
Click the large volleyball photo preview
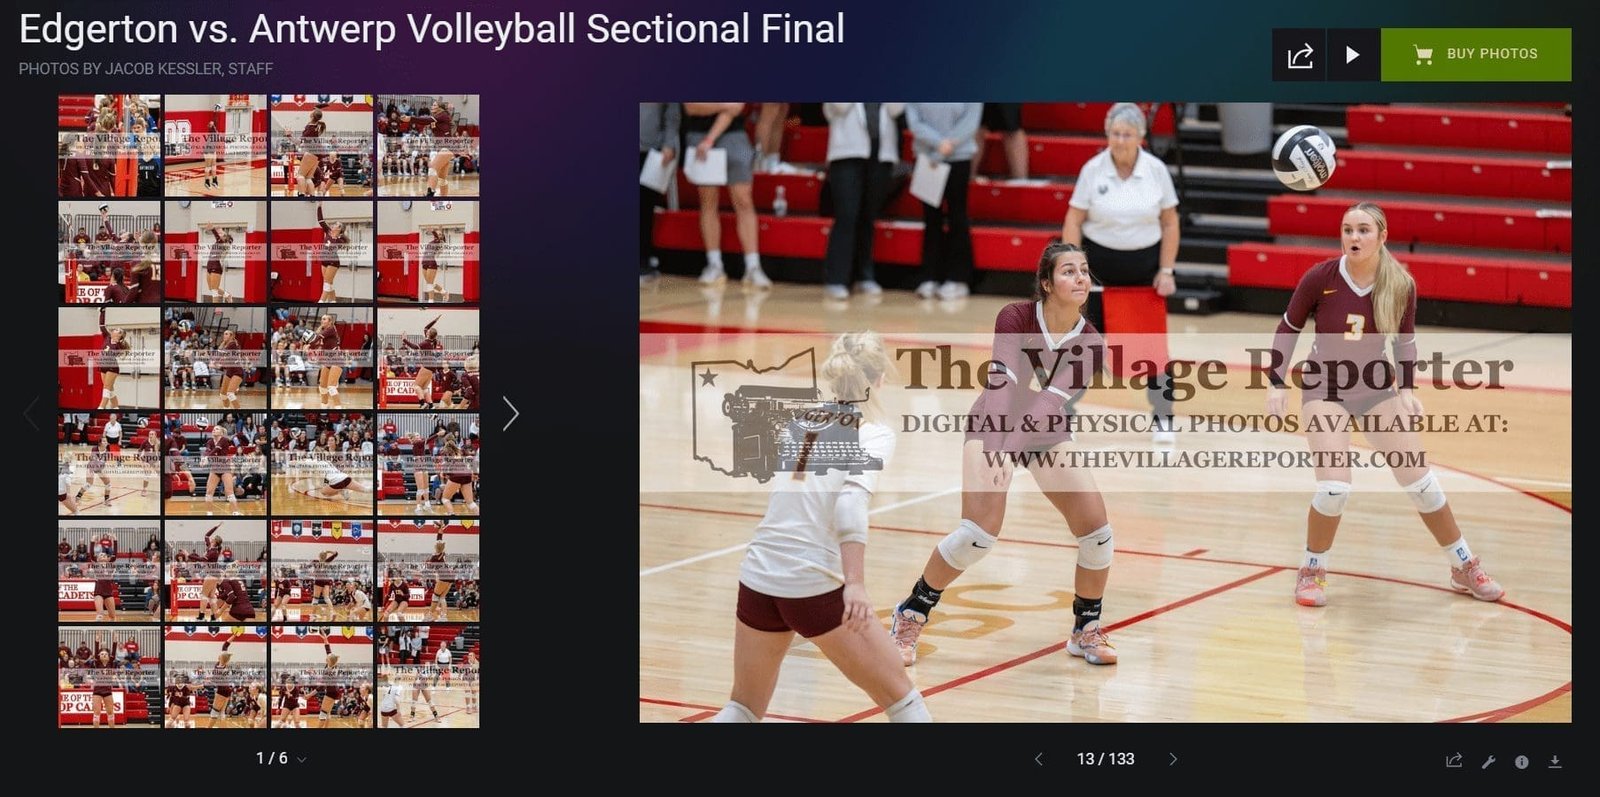coord(1105,412)
